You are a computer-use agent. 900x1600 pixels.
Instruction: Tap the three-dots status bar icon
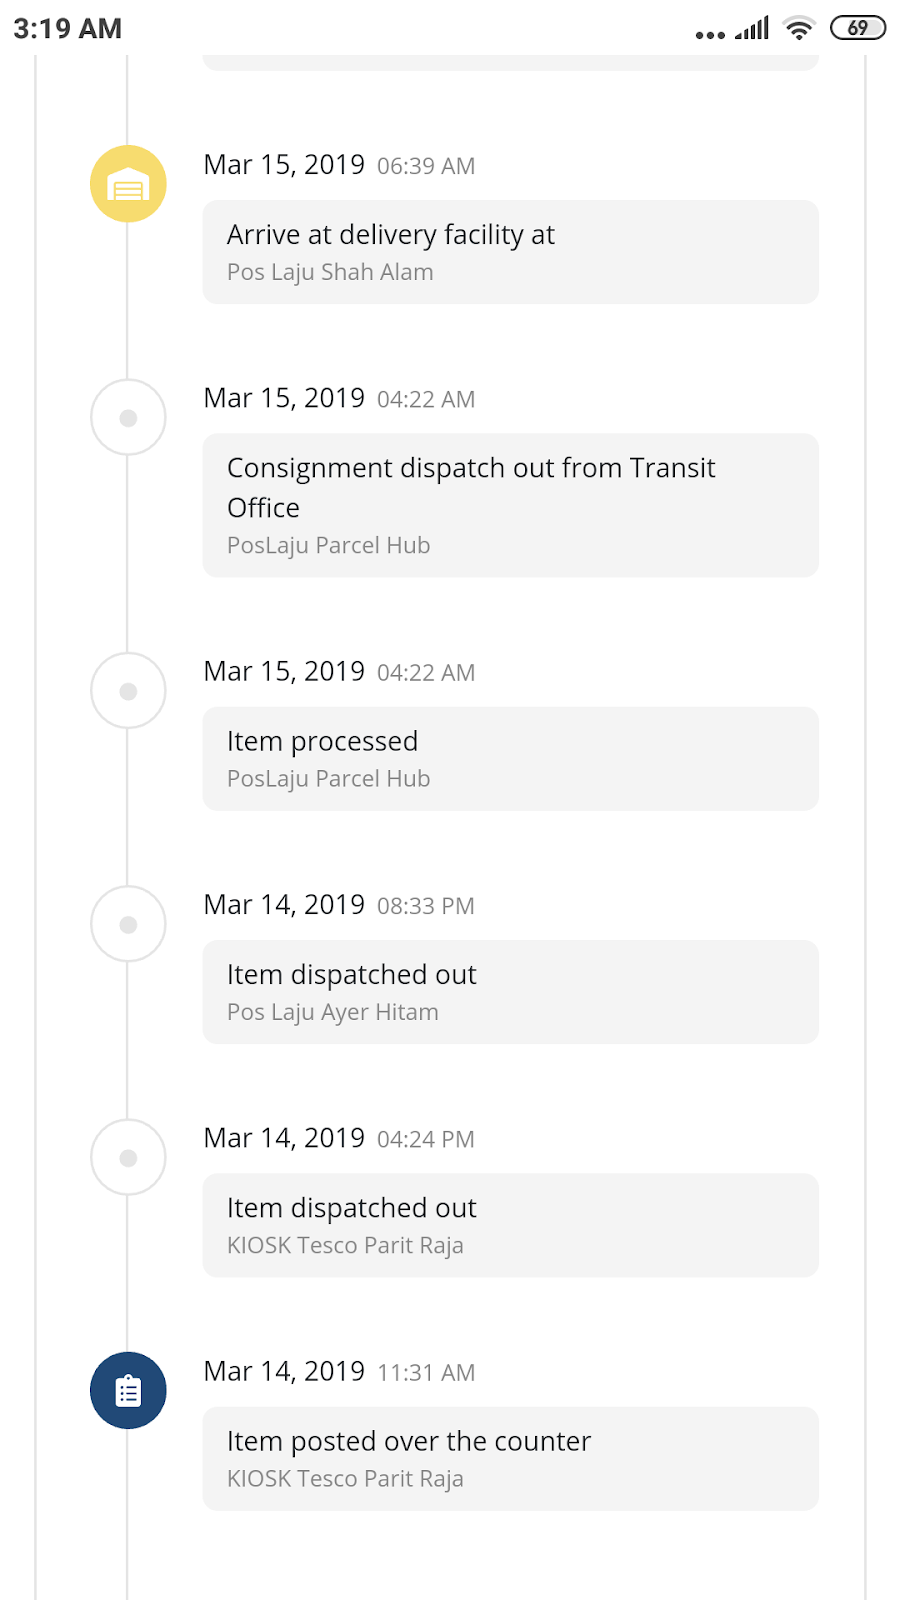[710, 34]
